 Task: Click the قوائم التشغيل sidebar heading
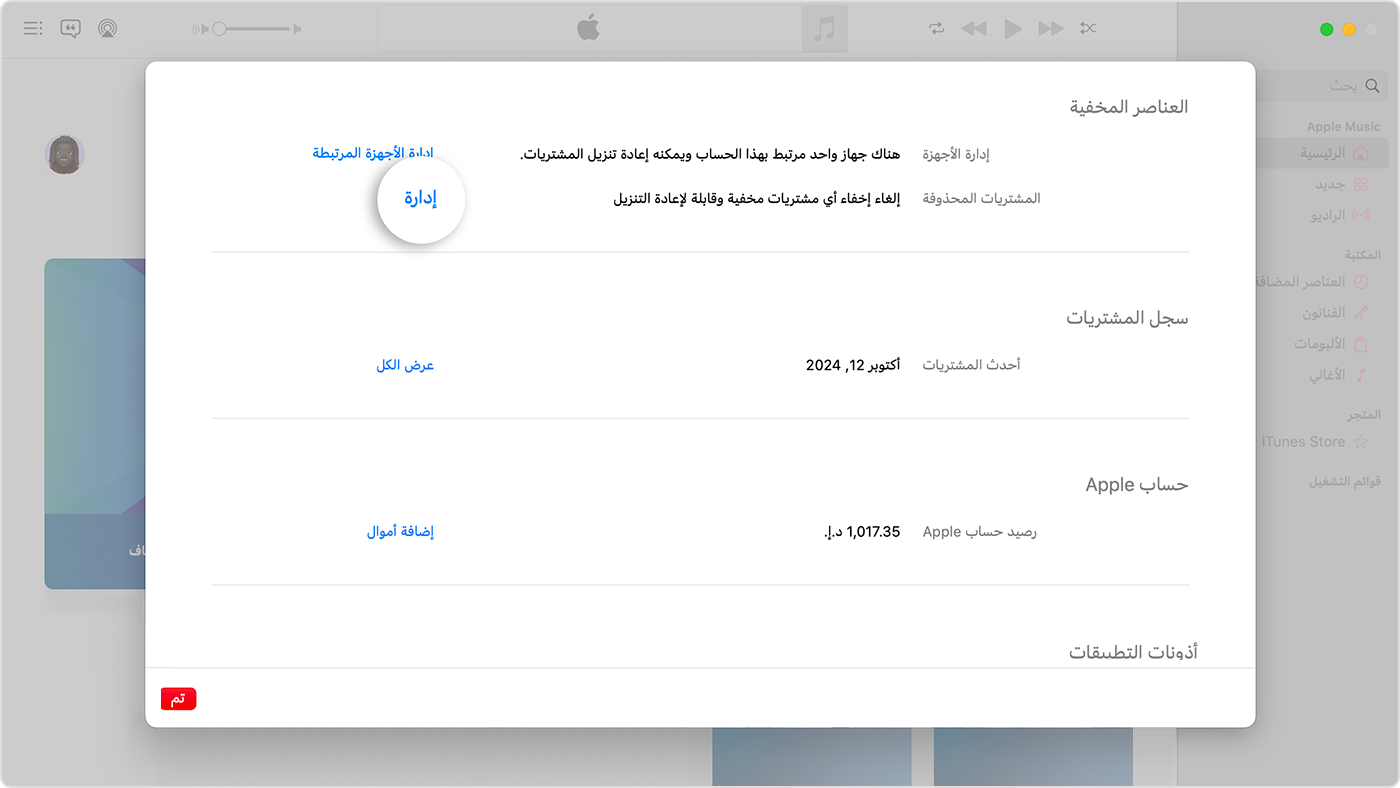[x=1345, y=481]
